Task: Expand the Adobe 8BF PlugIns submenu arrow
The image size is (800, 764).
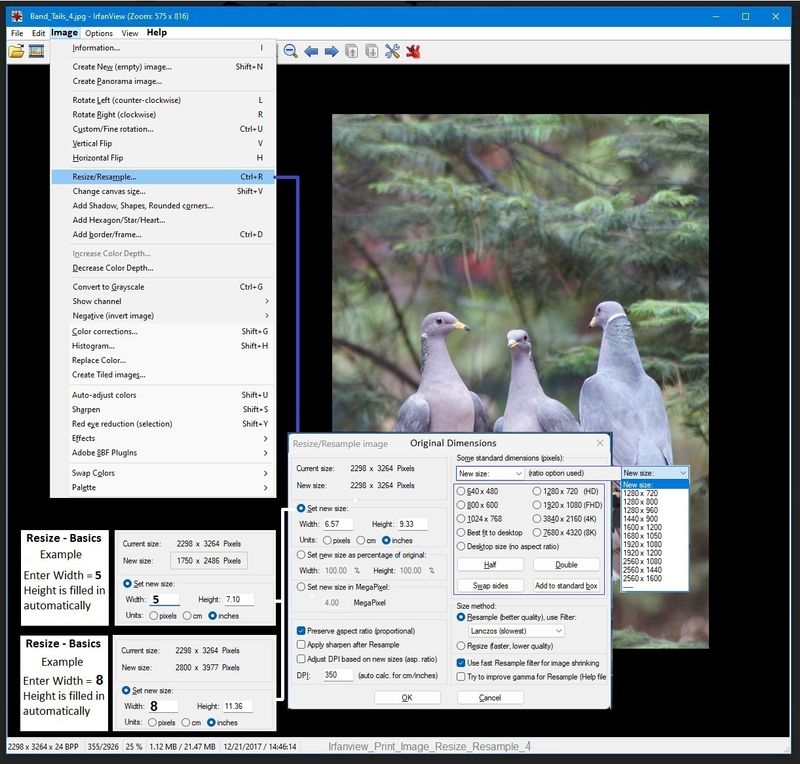Action: [x=265, y=453]
